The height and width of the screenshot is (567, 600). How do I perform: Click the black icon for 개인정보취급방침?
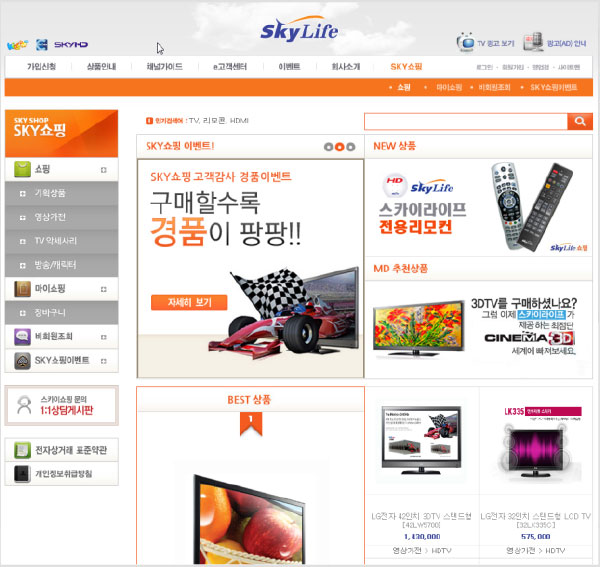point(22,474)
